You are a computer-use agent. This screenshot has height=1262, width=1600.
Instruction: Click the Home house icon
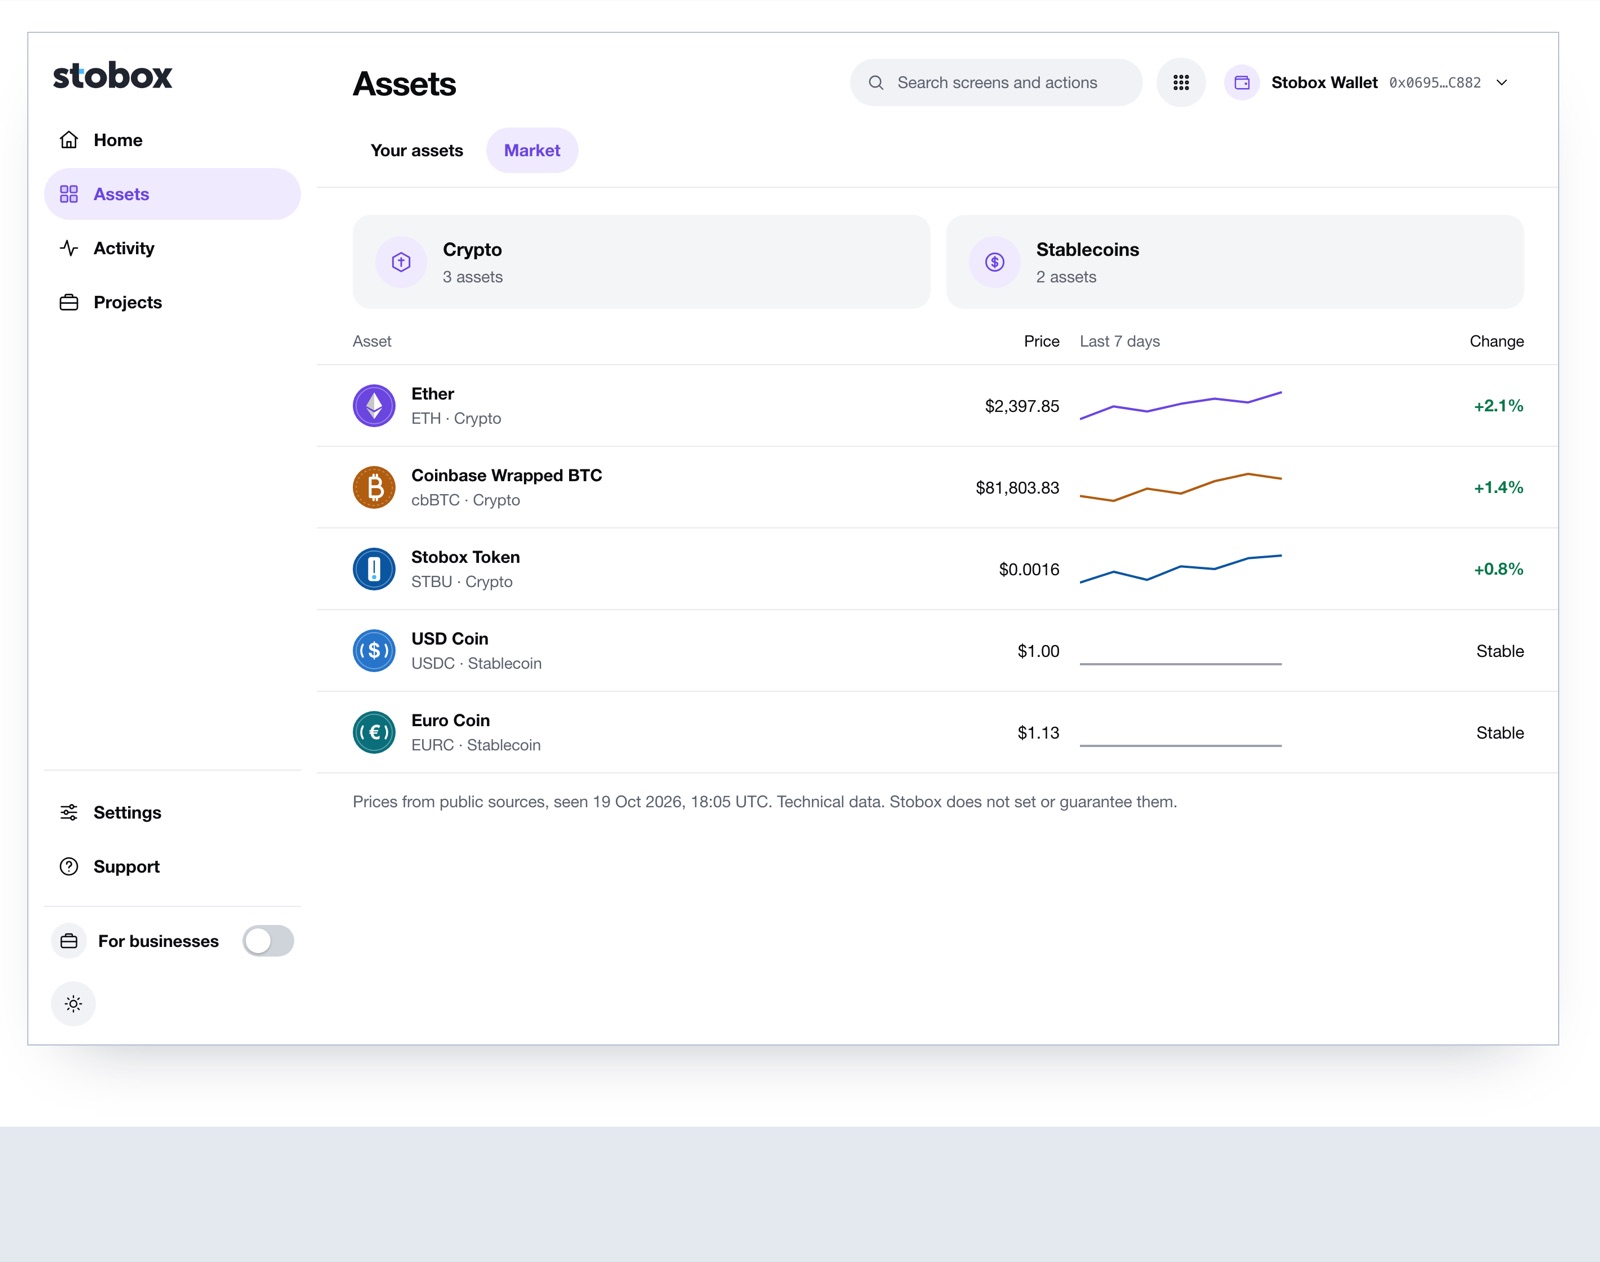click(x=69, y=140)
